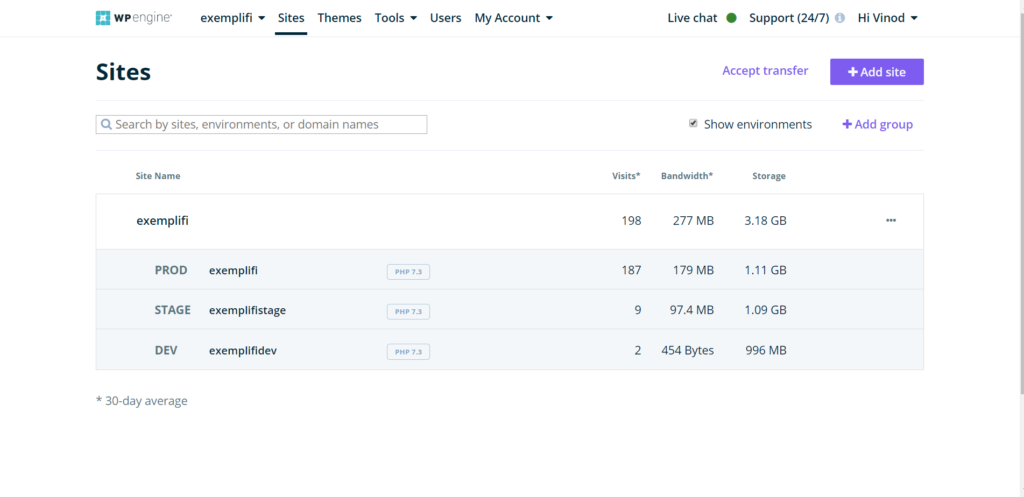The width and height of the screenshot is (1024, 497).
Task: Click the WP Engine logo
Action: pyautogui.click(x=134, y=18)
